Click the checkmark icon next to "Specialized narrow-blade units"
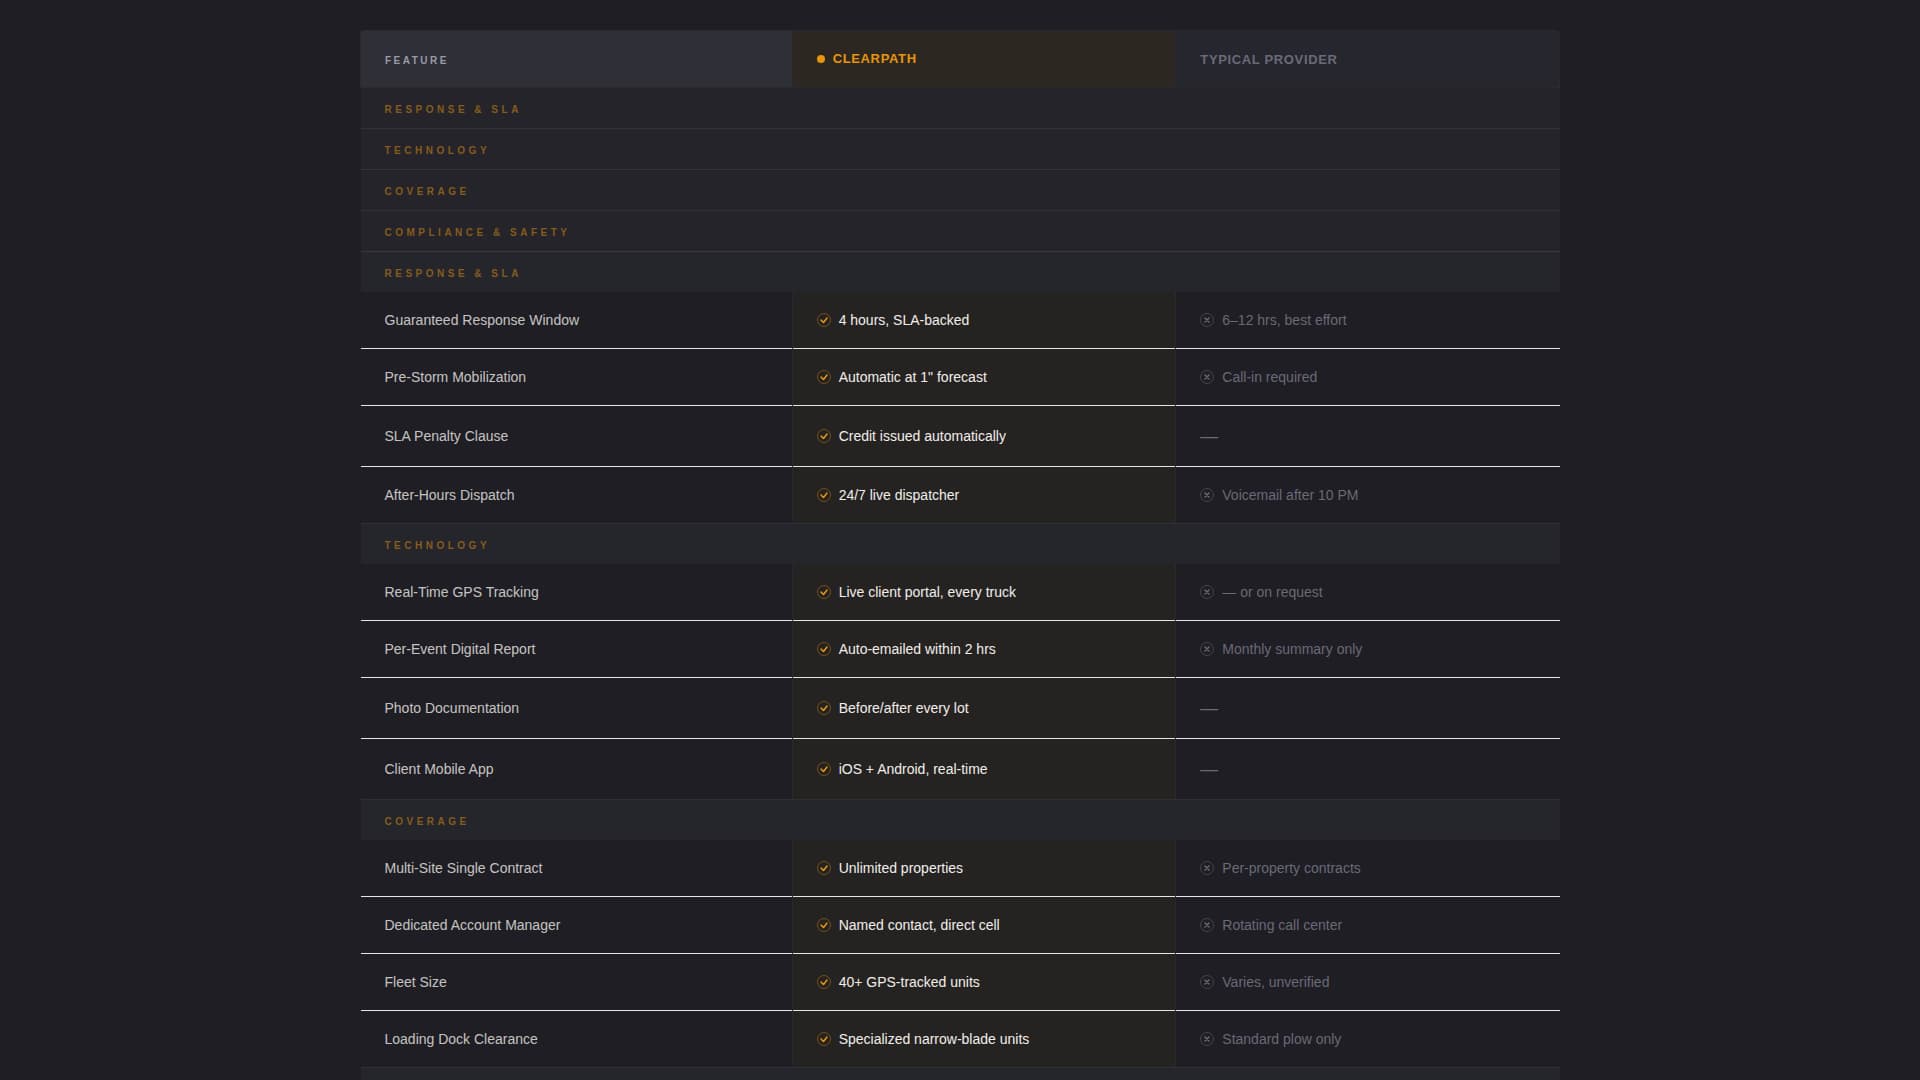 (x=824, y=1039)
